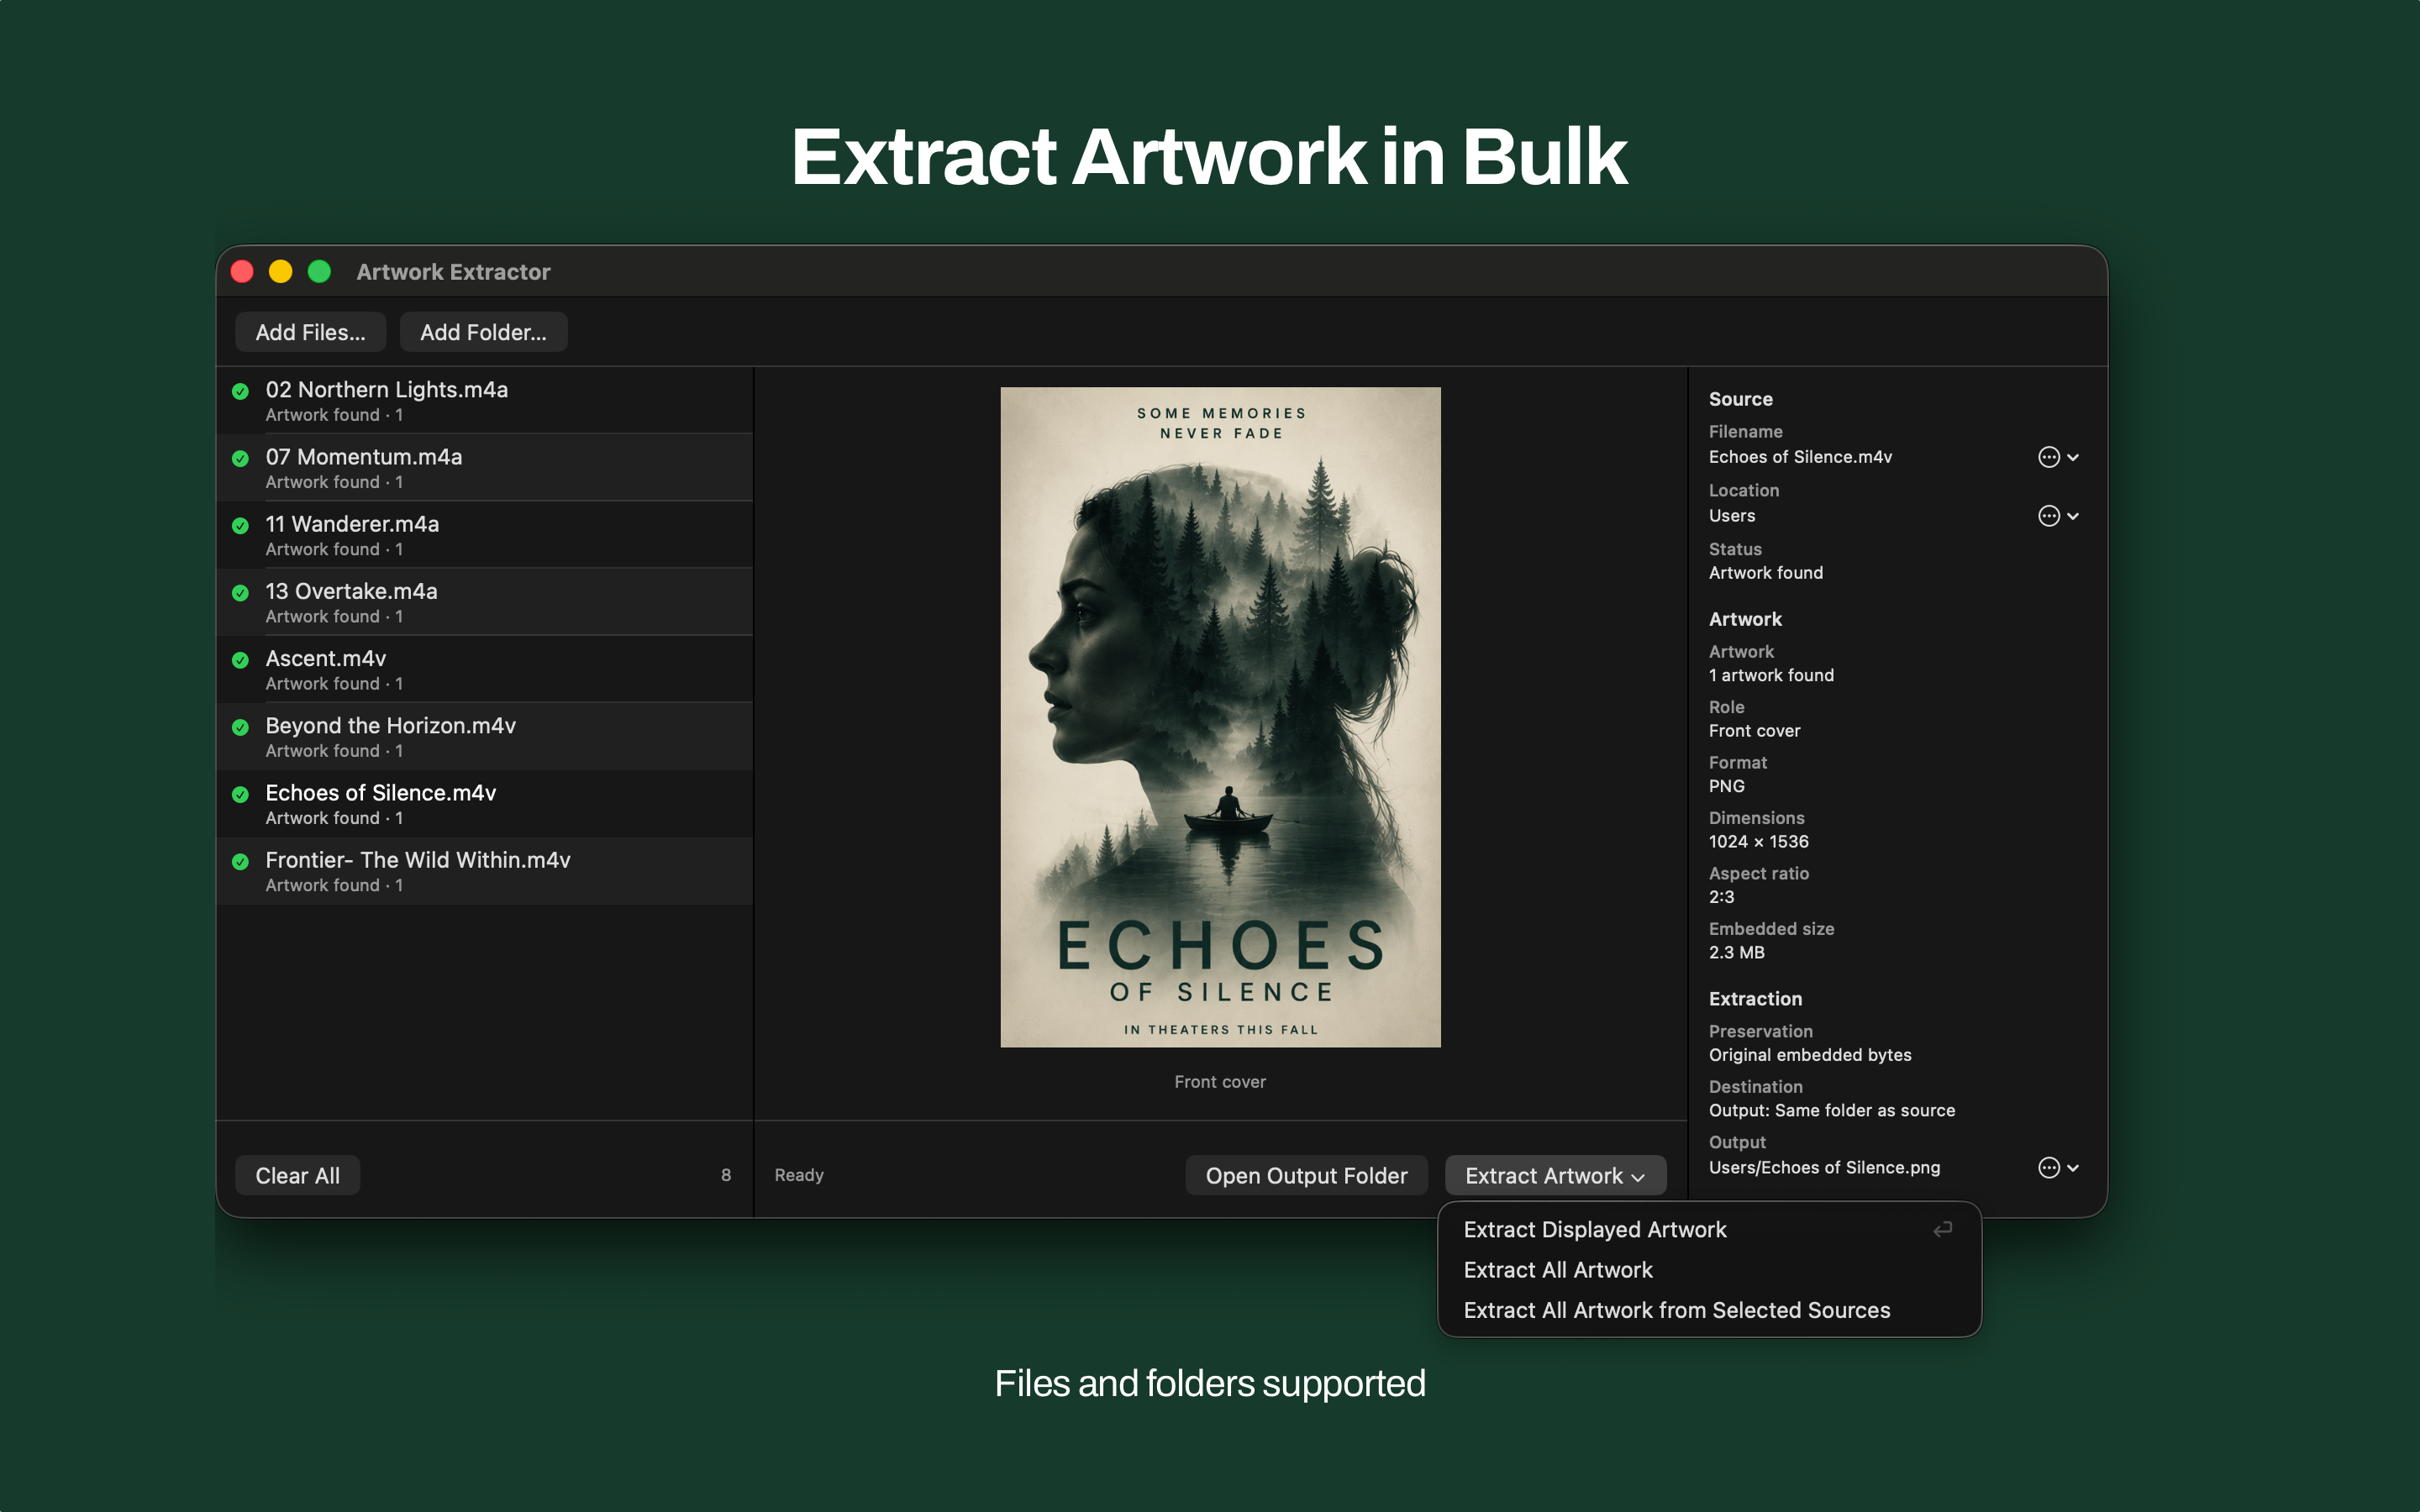This screenshot has width=2420, height=1512.
Task: Click the Add Folder... button
Action: pos(483,332)
